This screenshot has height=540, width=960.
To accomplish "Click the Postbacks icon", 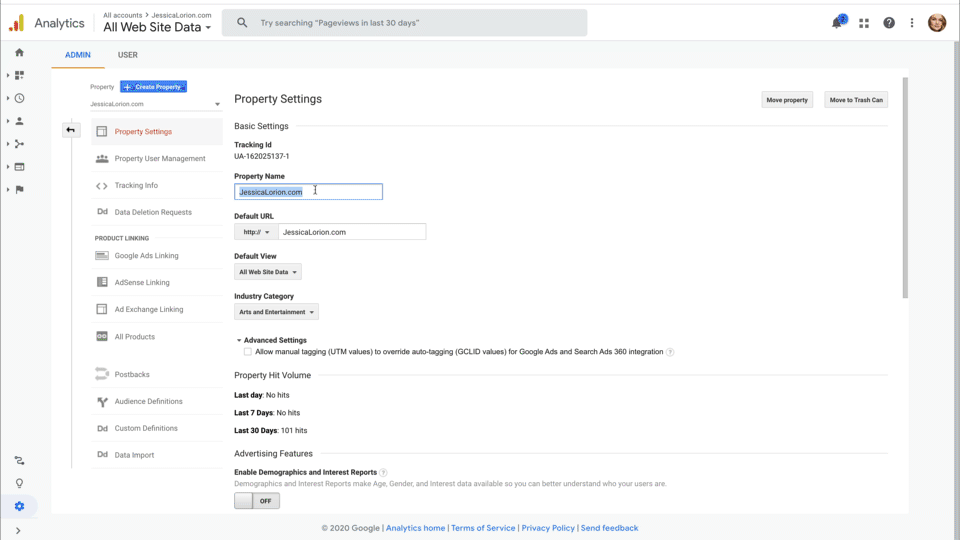I will [x=102, y=374].
